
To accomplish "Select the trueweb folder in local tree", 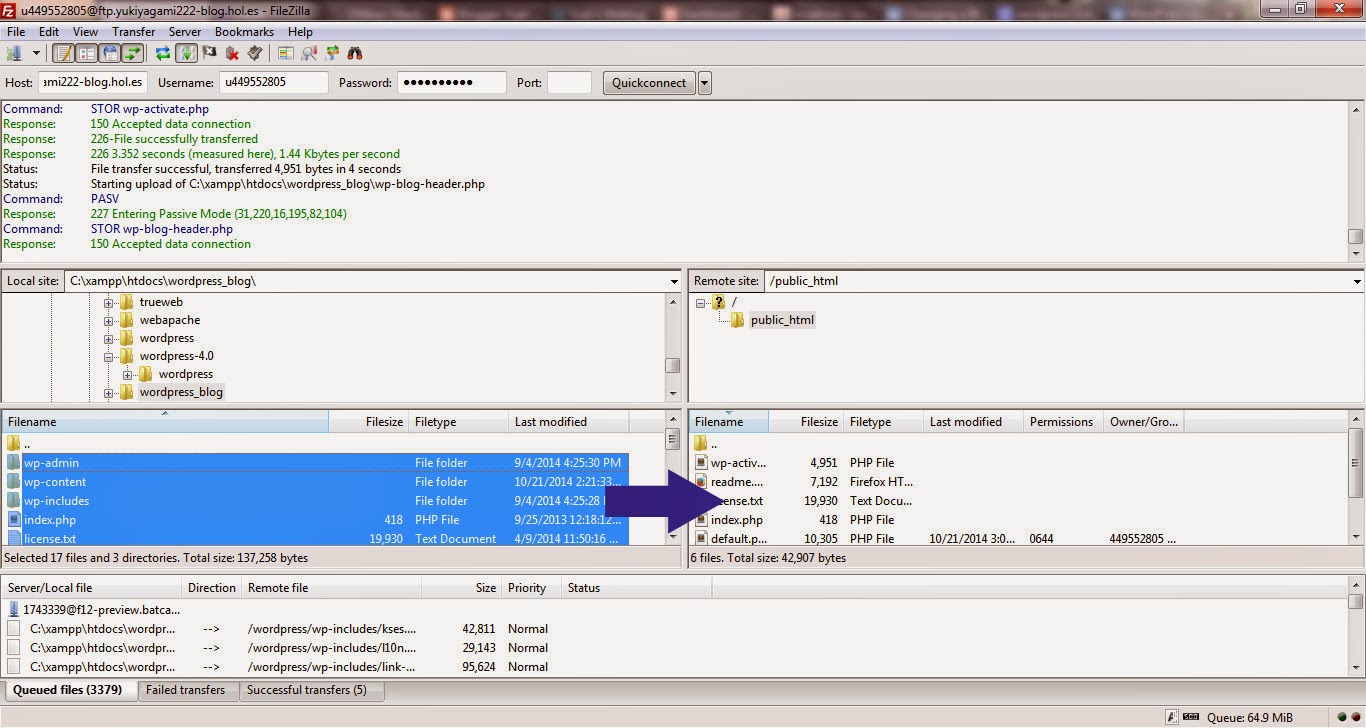I will click(161, 302).
